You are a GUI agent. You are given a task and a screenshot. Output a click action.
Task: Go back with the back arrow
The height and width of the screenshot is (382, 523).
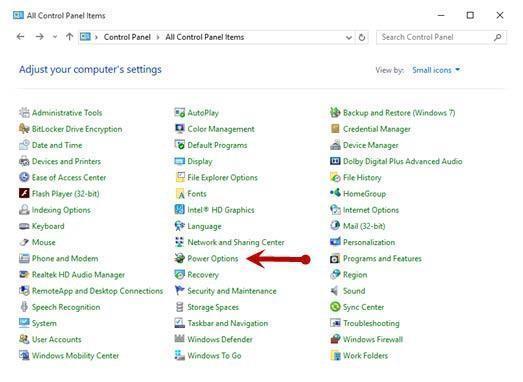[x=21, y=37]
